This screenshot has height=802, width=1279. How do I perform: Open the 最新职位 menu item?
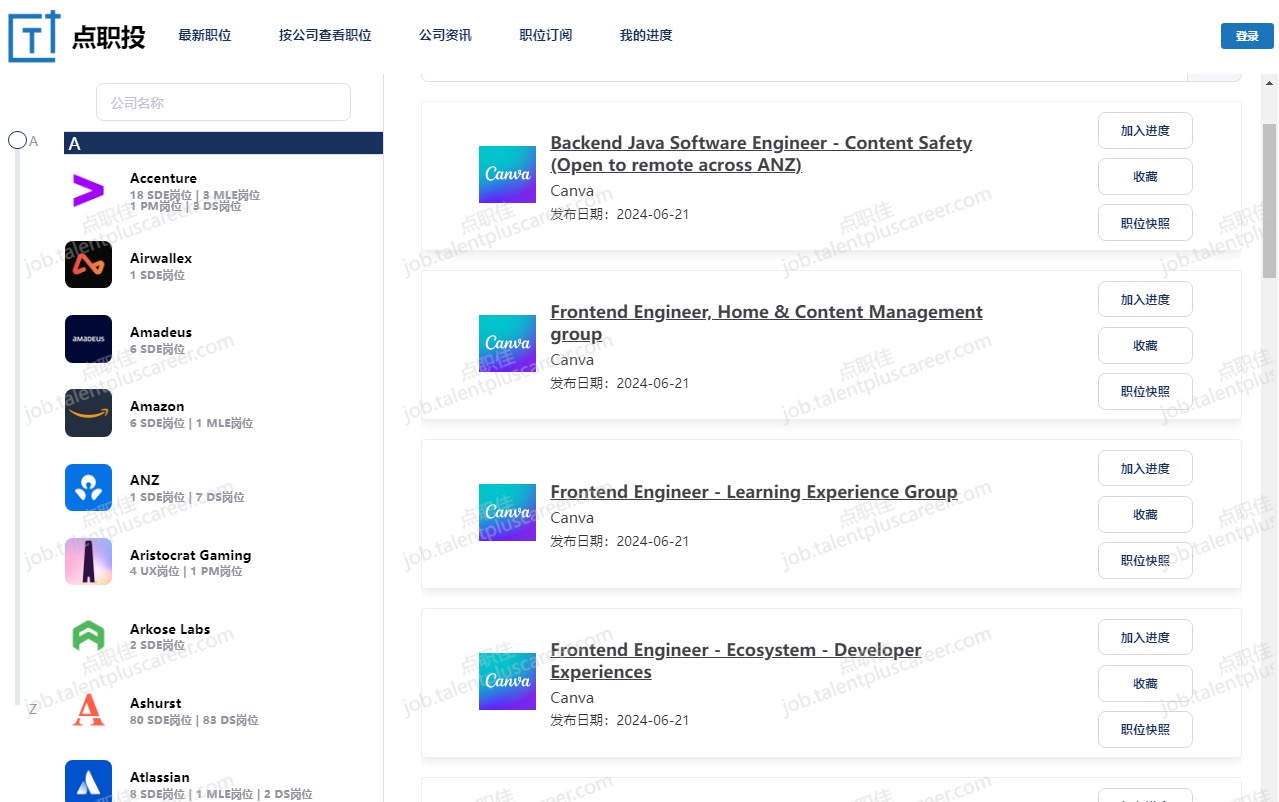tap(204, 35)
